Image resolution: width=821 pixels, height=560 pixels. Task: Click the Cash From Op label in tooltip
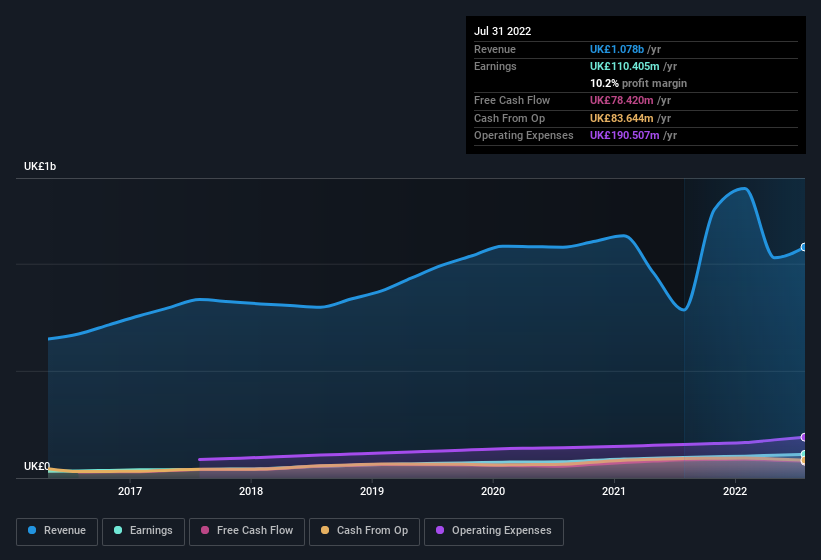click(509, 118)
